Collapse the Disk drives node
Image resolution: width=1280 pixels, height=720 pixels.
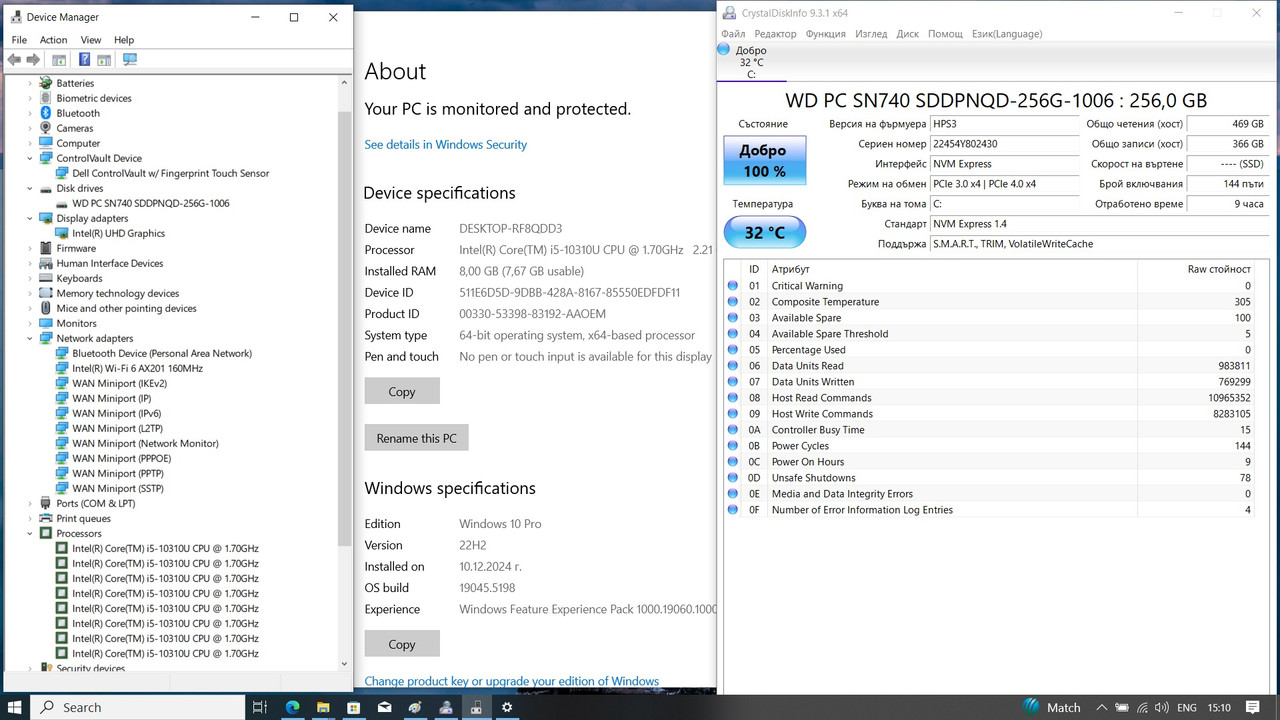tap(30, 188)
